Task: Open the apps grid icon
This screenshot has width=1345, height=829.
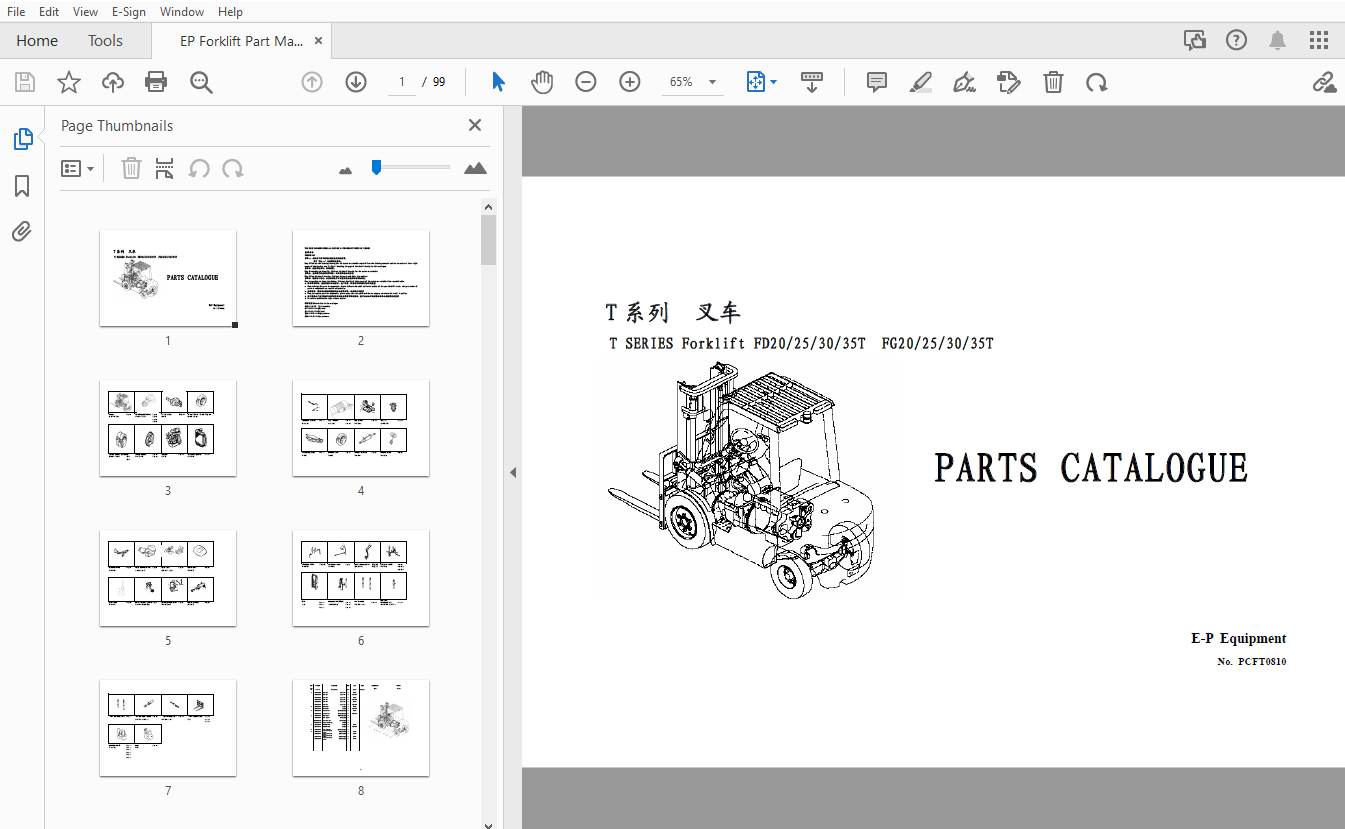Action: coord(1320,40)
